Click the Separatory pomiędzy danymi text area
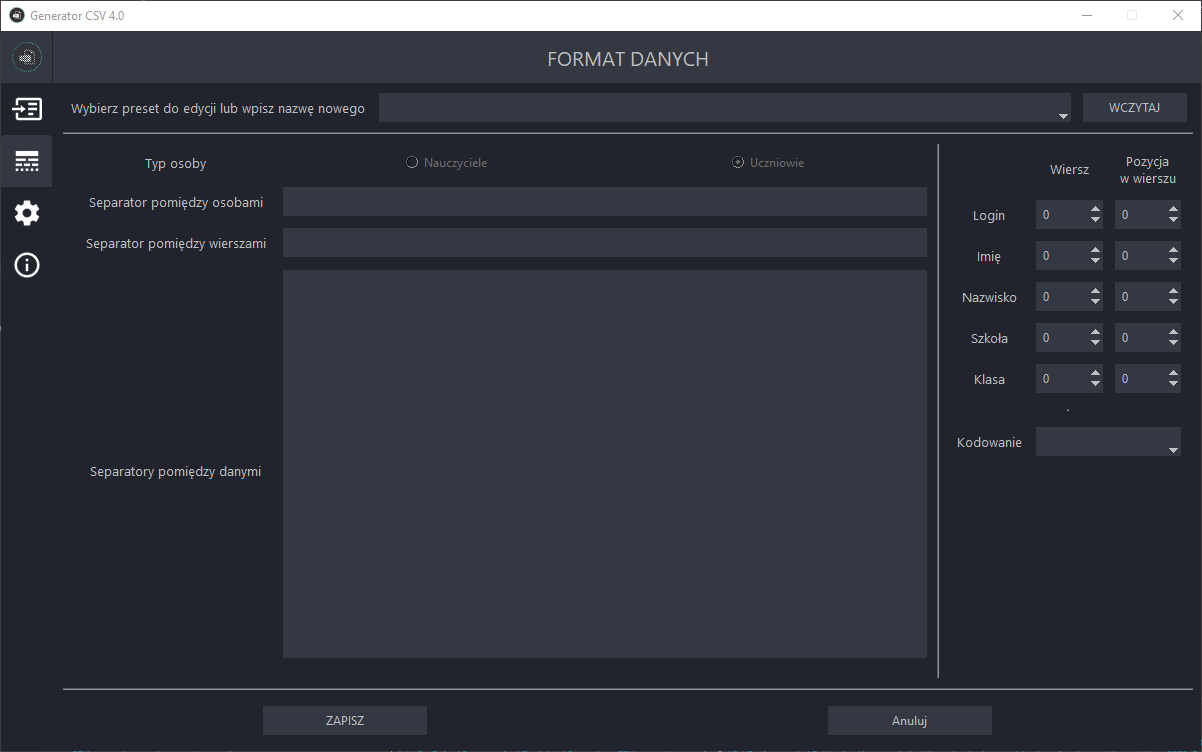 click(604, 464)
